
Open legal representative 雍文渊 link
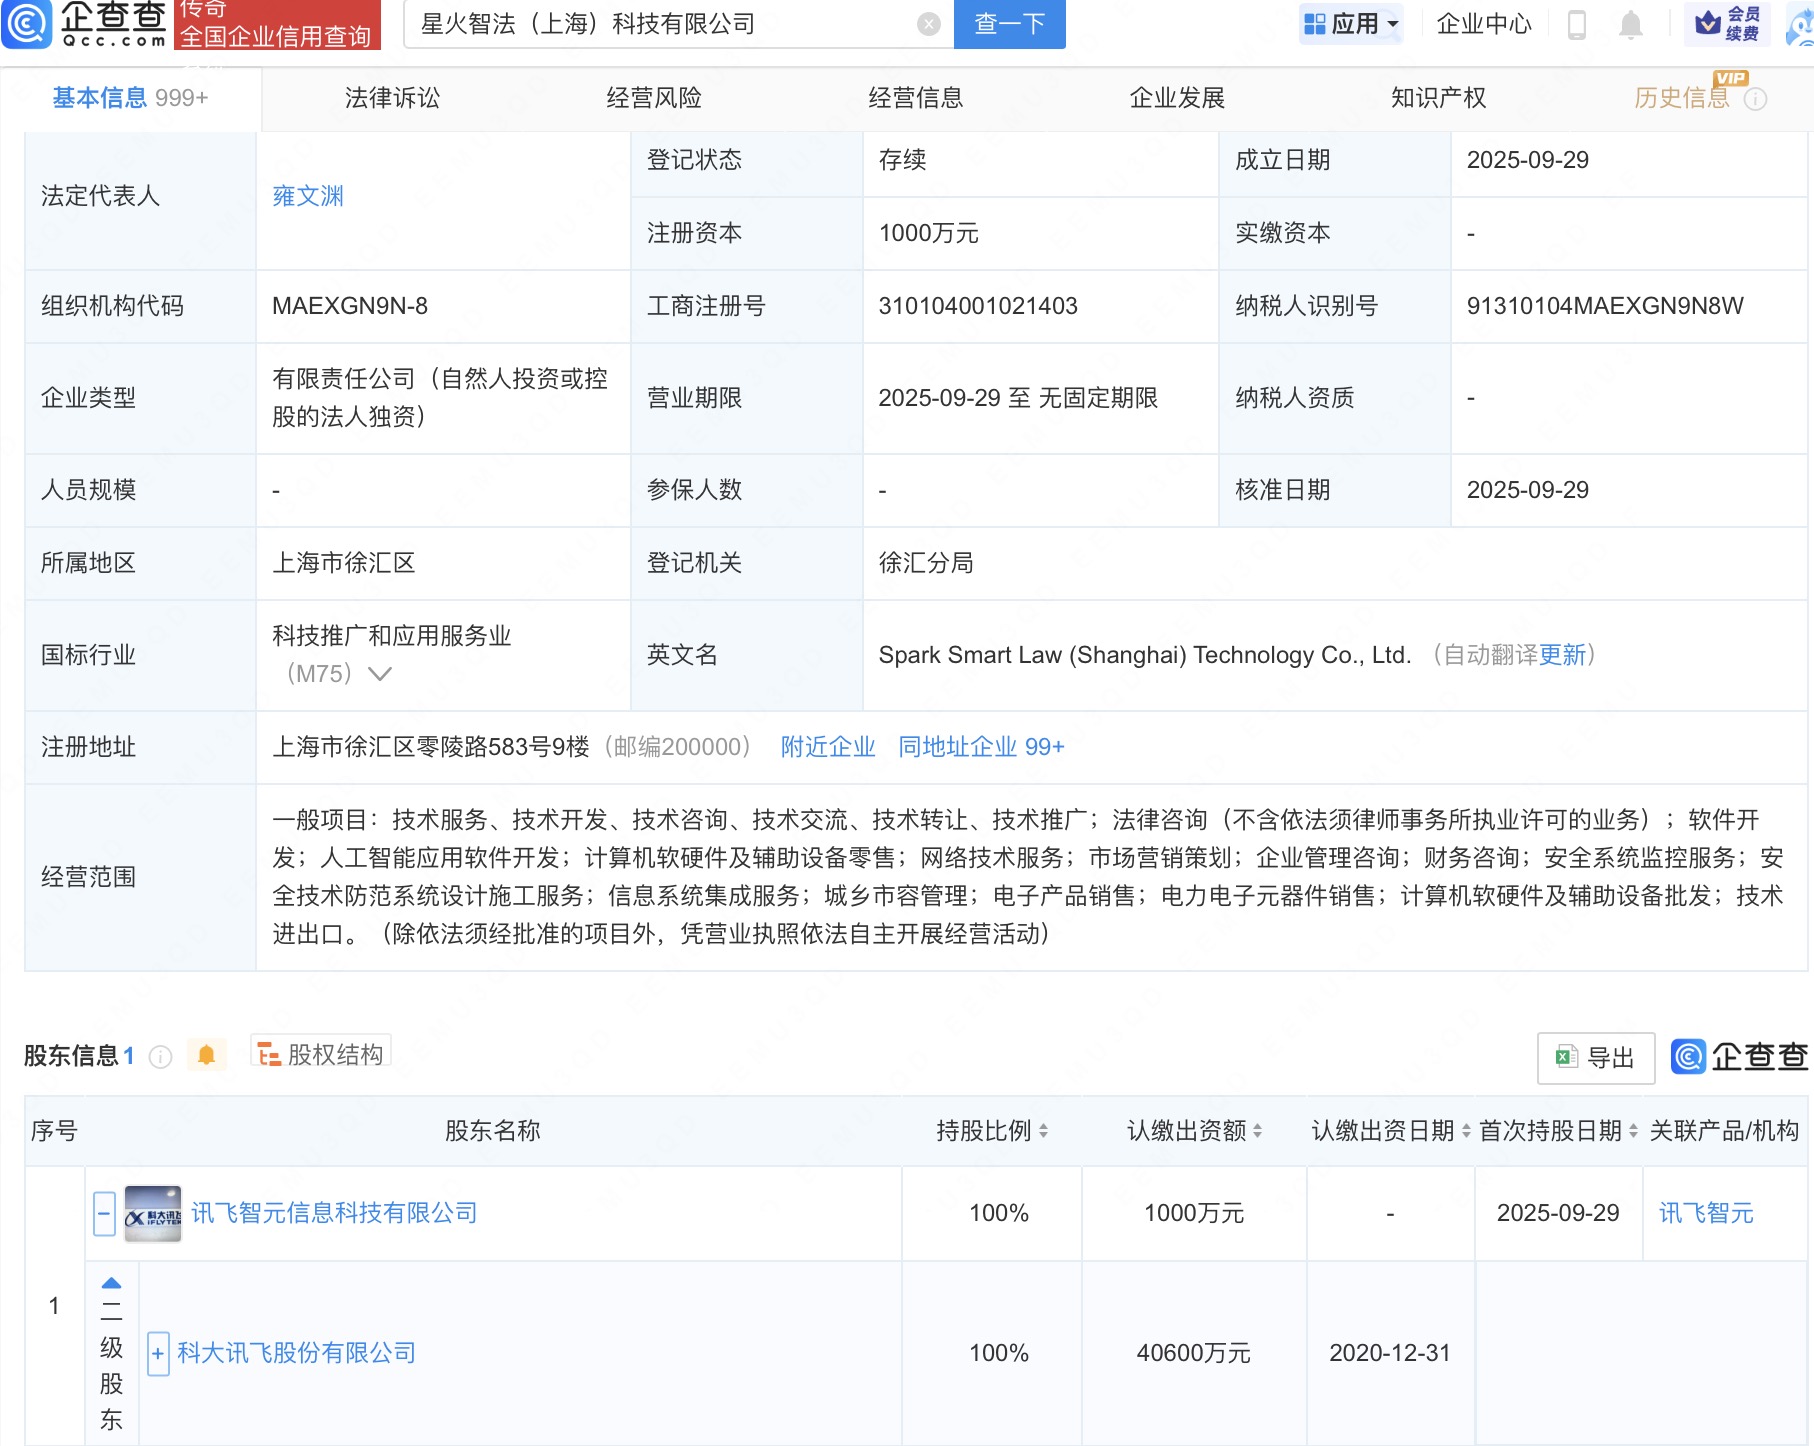(308, 196)
